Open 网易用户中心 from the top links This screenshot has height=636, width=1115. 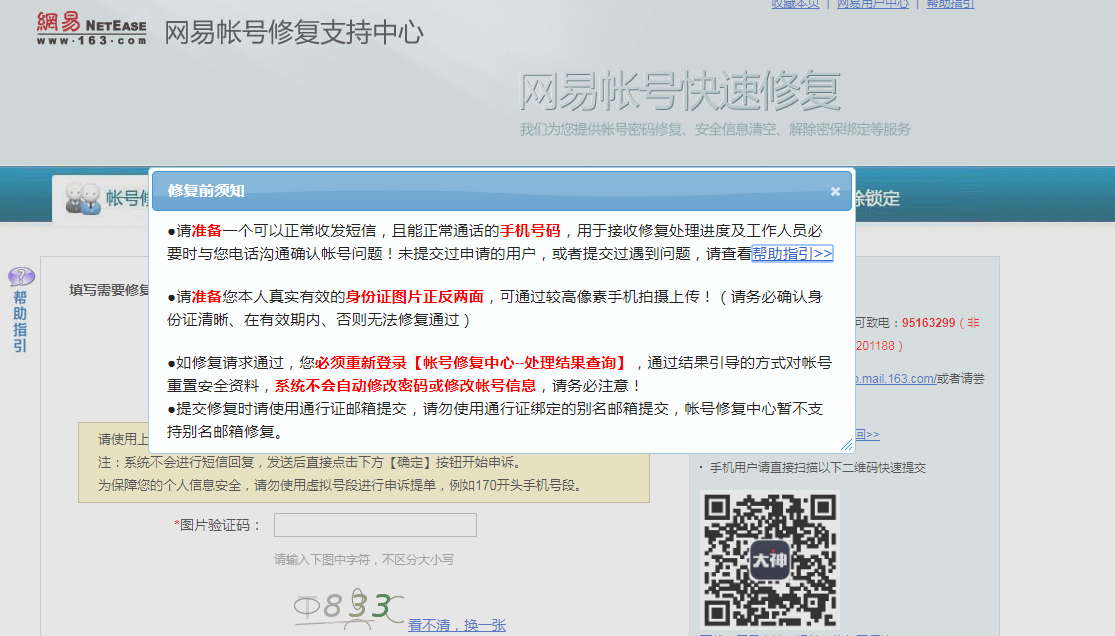point(872,4)
